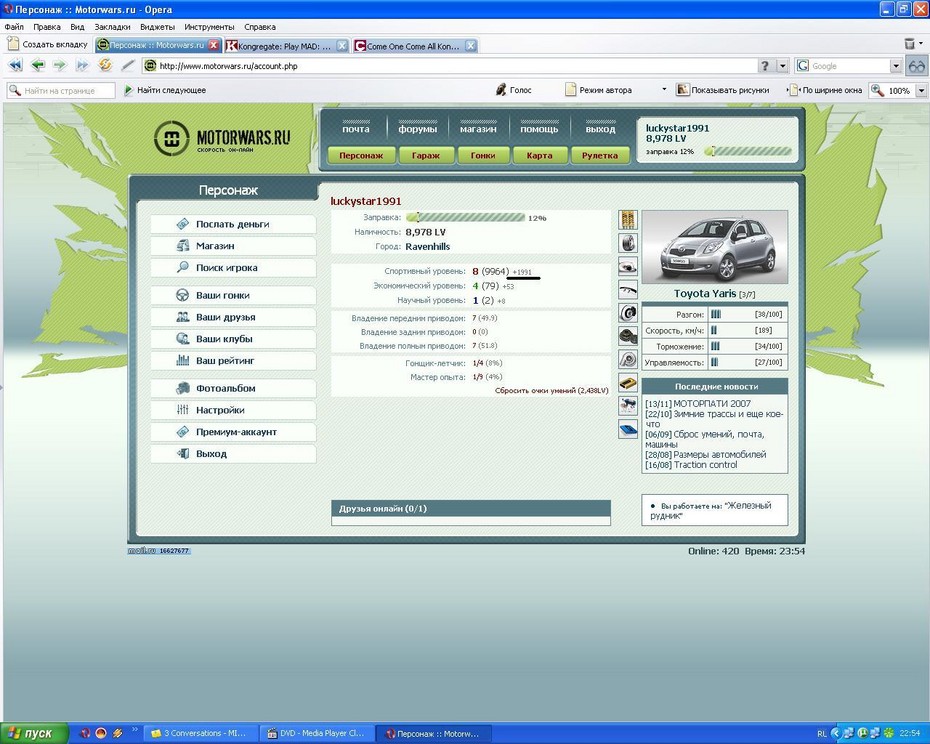This screenshot has height=744, width=930.
Task: Open the address bar history dropdown
Action: pos(765,66)
